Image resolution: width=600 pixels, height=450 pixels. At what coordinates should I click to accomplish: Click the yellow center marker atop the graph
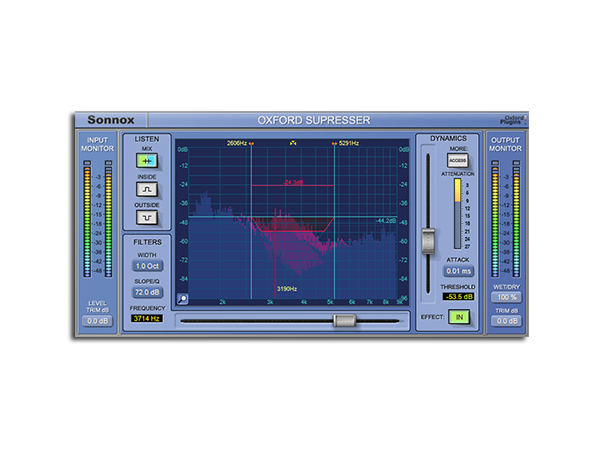tap(293, 143)
